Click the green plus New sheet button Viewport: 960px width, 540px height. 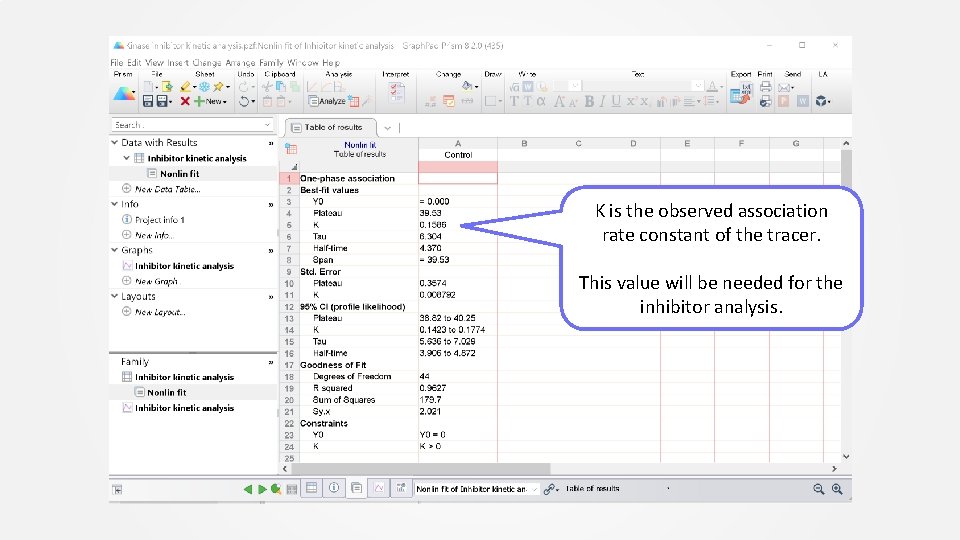pos(210,102)
